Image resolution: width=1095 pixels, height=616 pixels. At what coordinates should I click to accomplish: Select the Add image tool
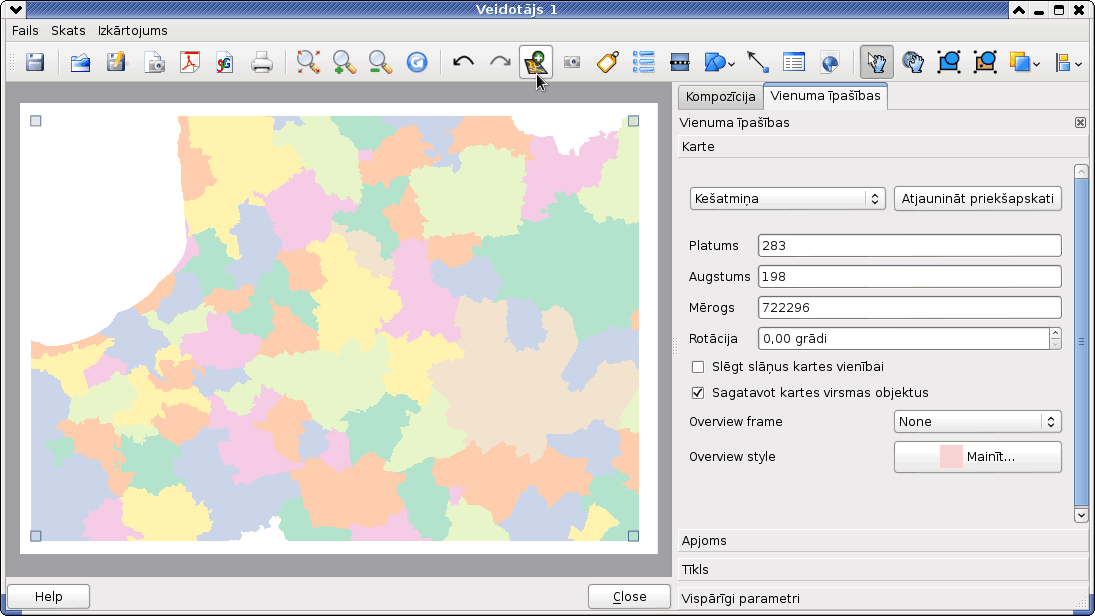(572, 62)
